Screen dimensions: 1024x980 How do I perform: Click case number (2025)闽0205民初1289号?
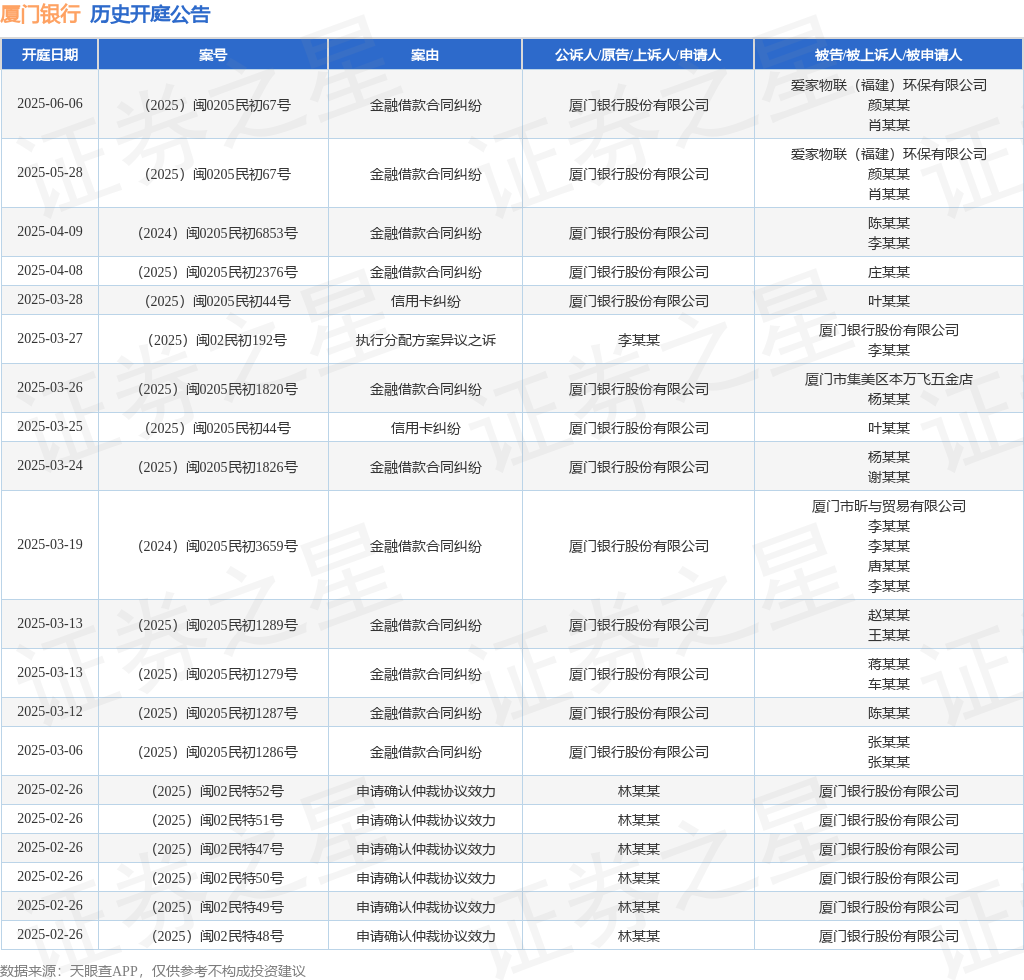coord(217,625)
